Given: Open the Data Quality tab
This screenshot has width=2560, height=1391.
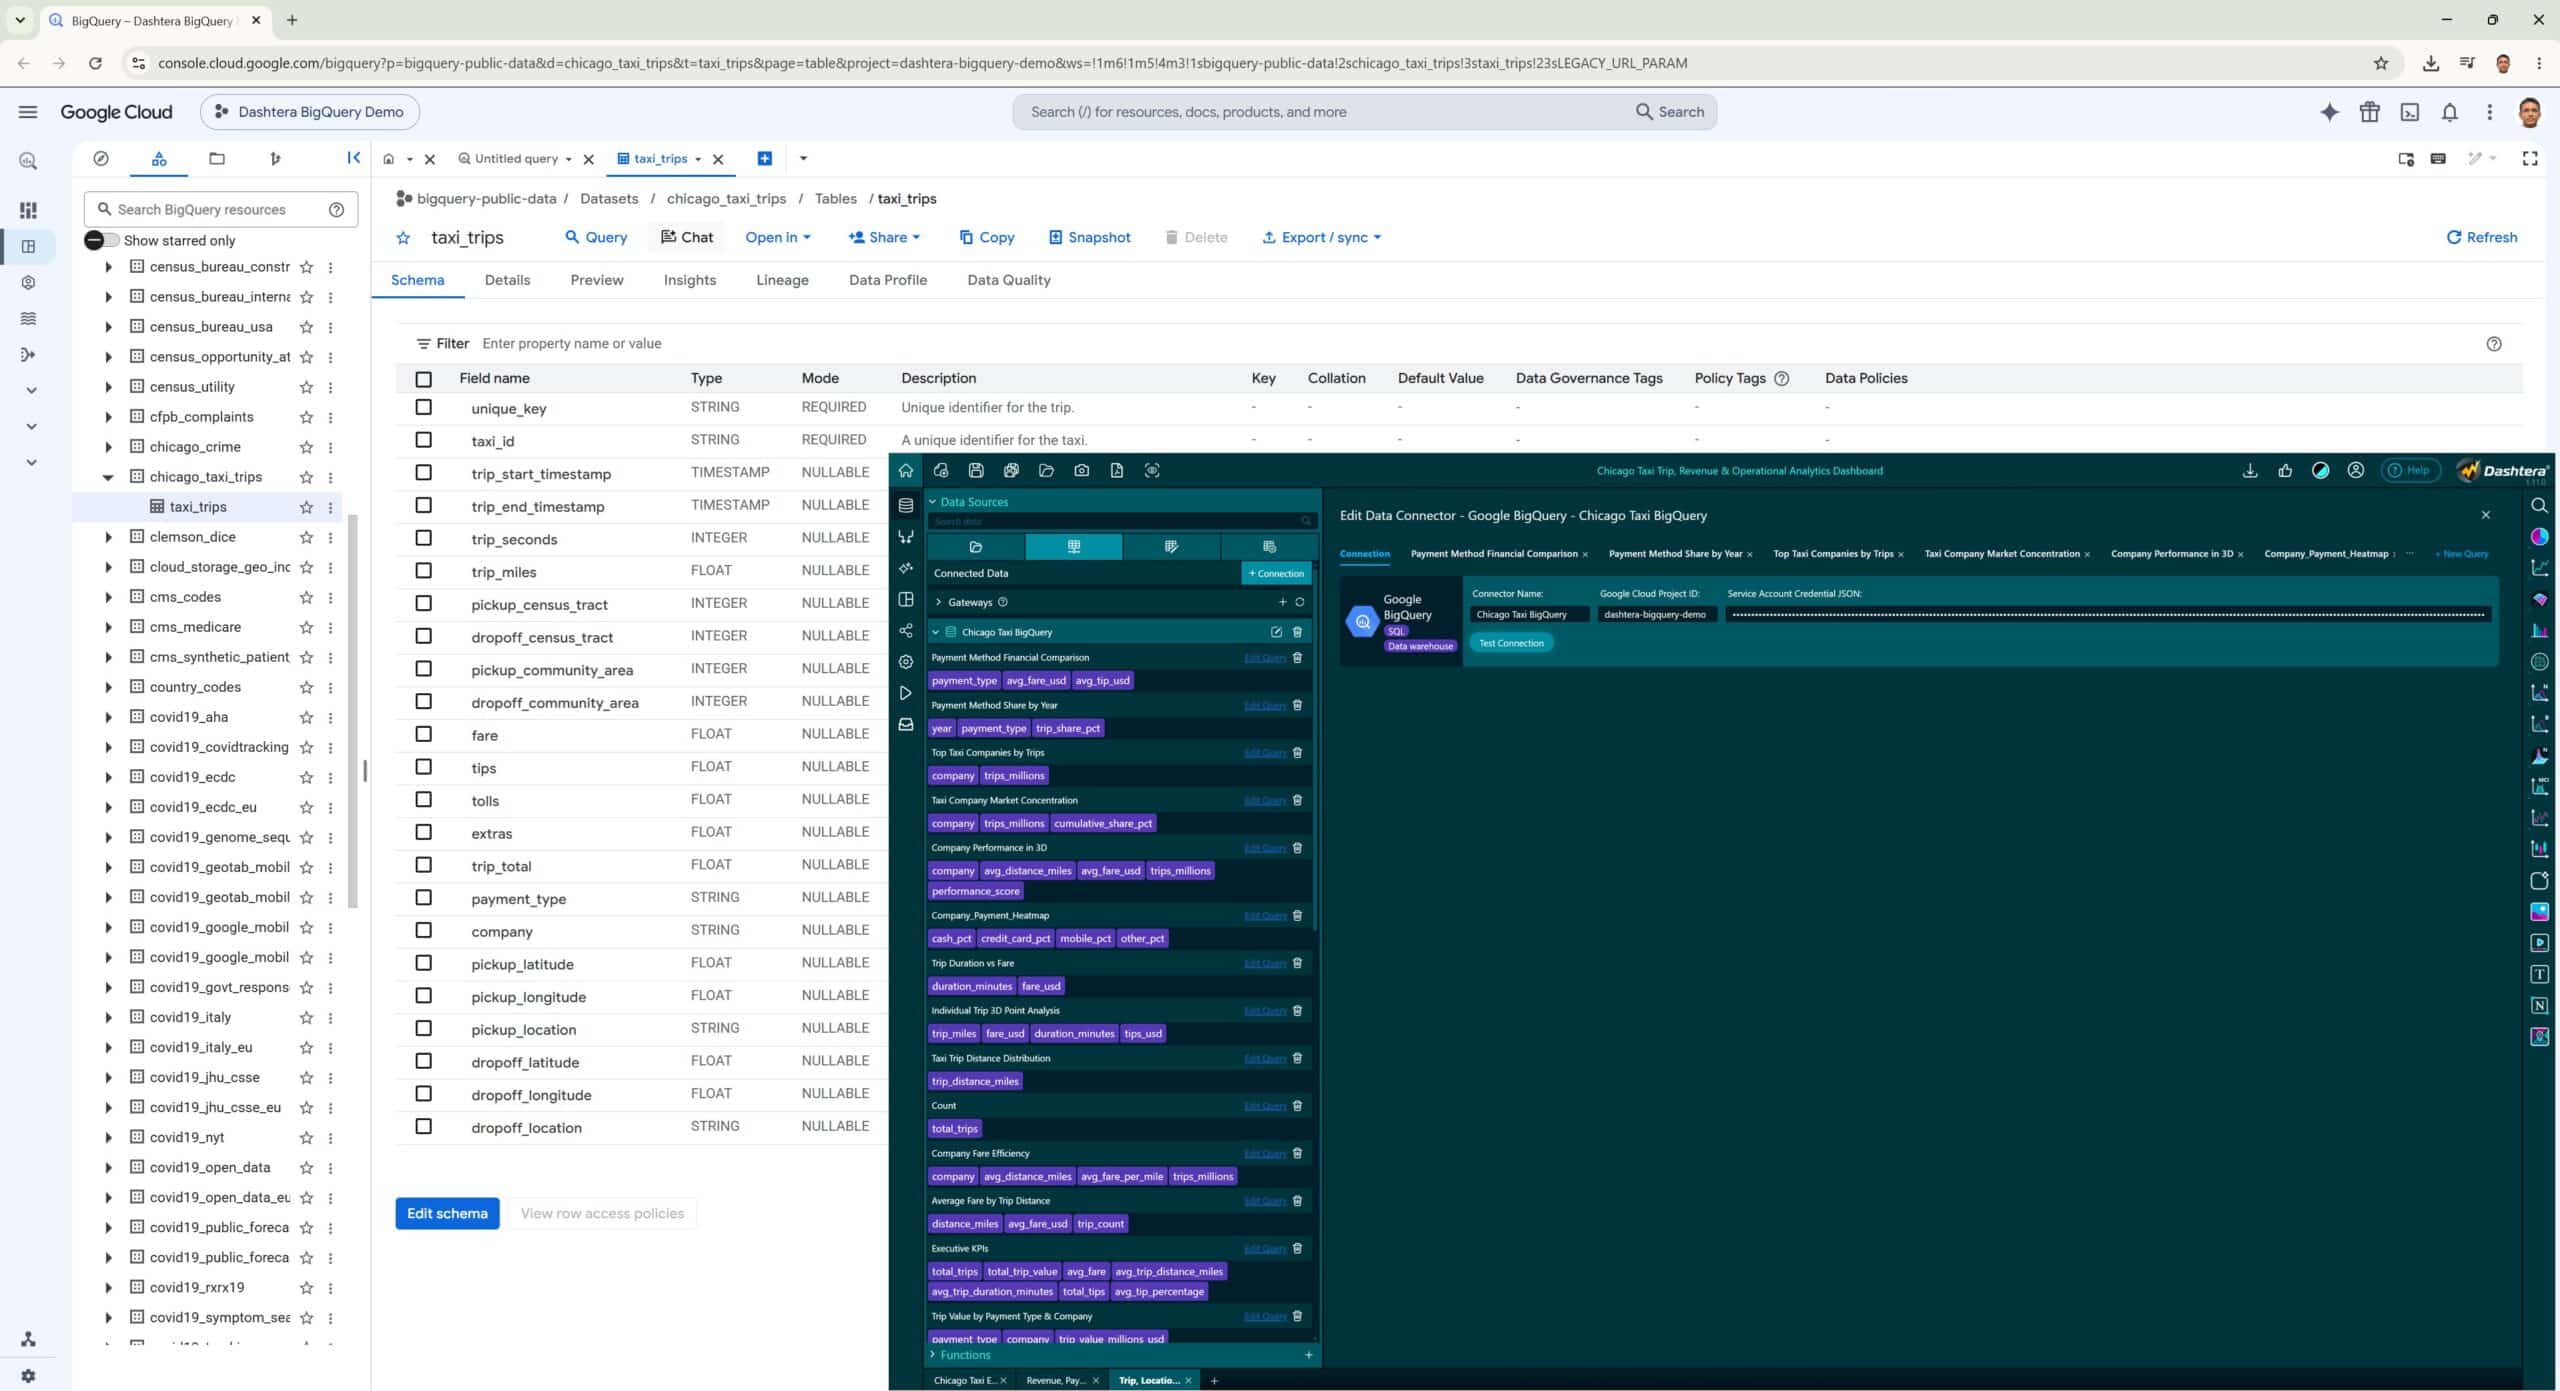Looking at the screenshot, I should point(1009,280).
